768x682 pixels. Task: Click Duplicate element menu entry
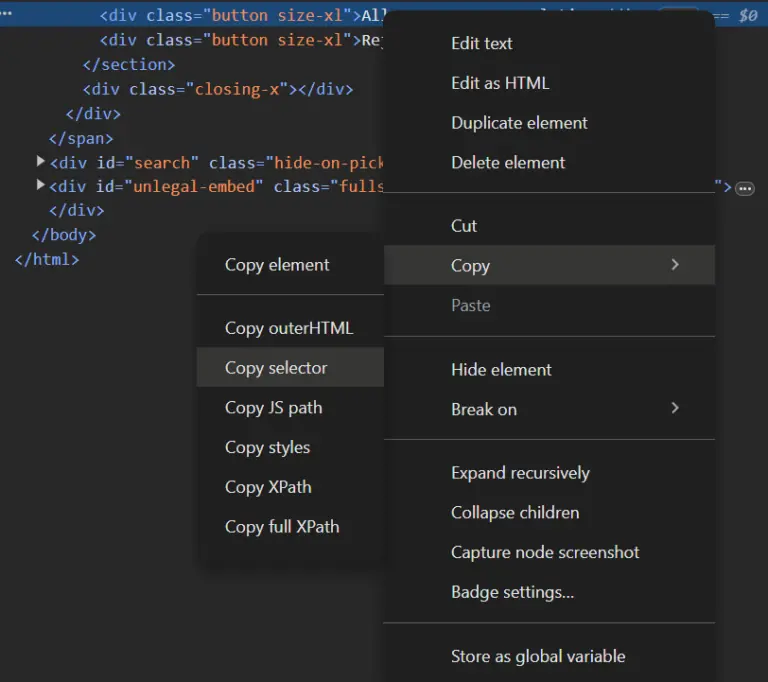[549, 123]
